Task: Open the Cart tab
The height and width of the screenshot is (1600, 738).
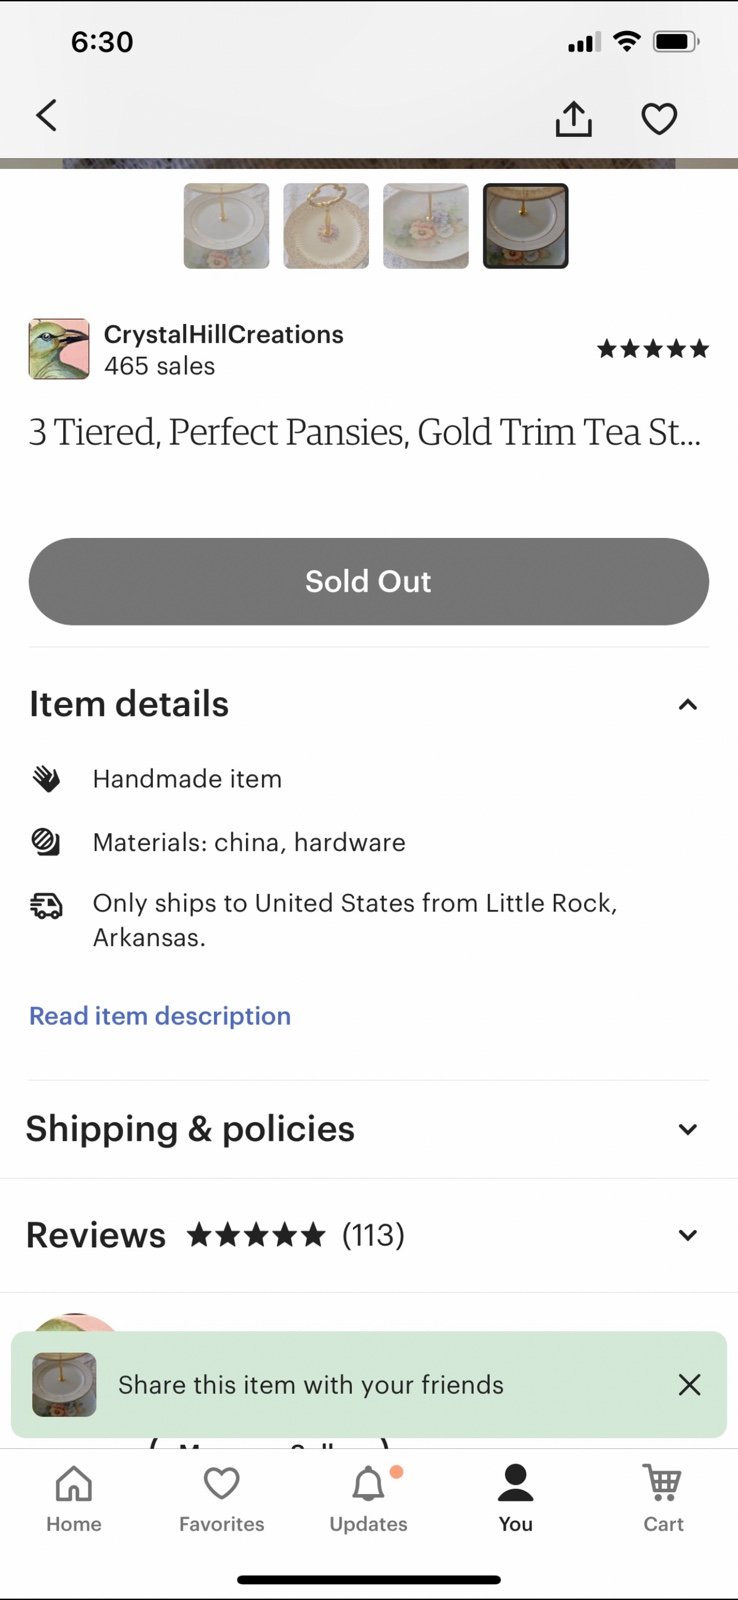Action: click(x=663, y=1498)
